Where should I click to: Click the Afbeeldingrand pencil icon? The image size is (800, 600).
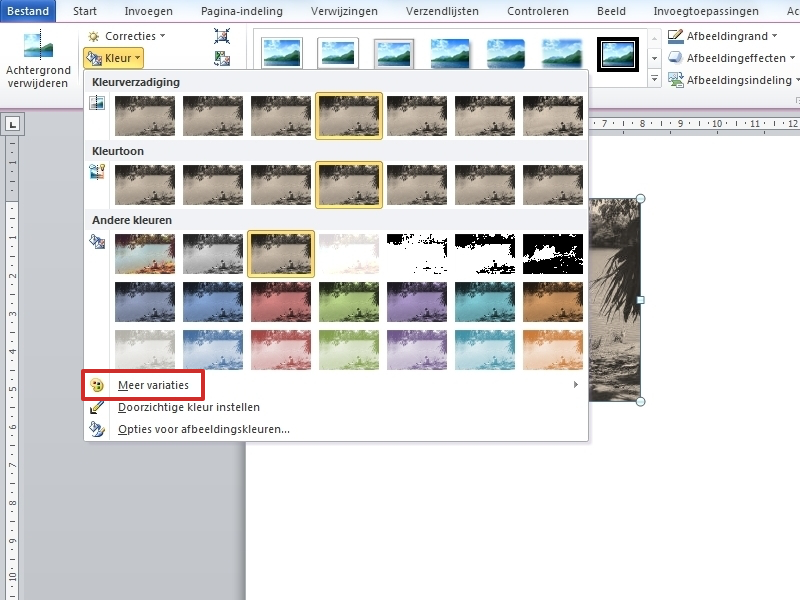point(676,36)
